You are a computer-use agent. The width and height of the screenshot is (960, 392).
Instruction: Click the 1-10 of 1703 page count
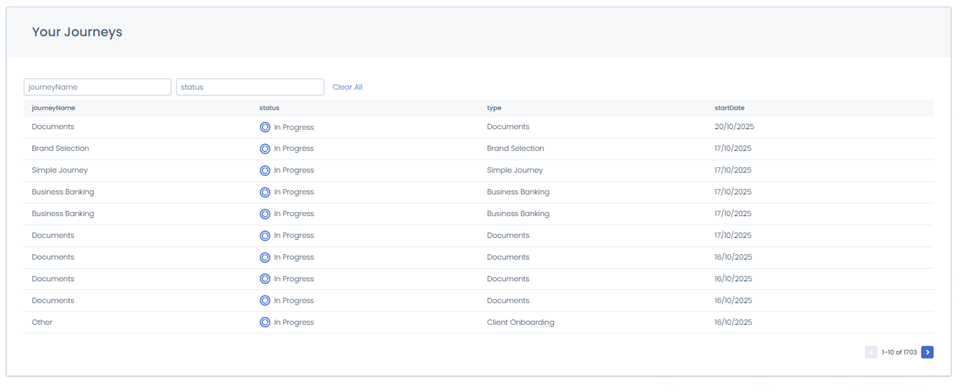point(899,352)
